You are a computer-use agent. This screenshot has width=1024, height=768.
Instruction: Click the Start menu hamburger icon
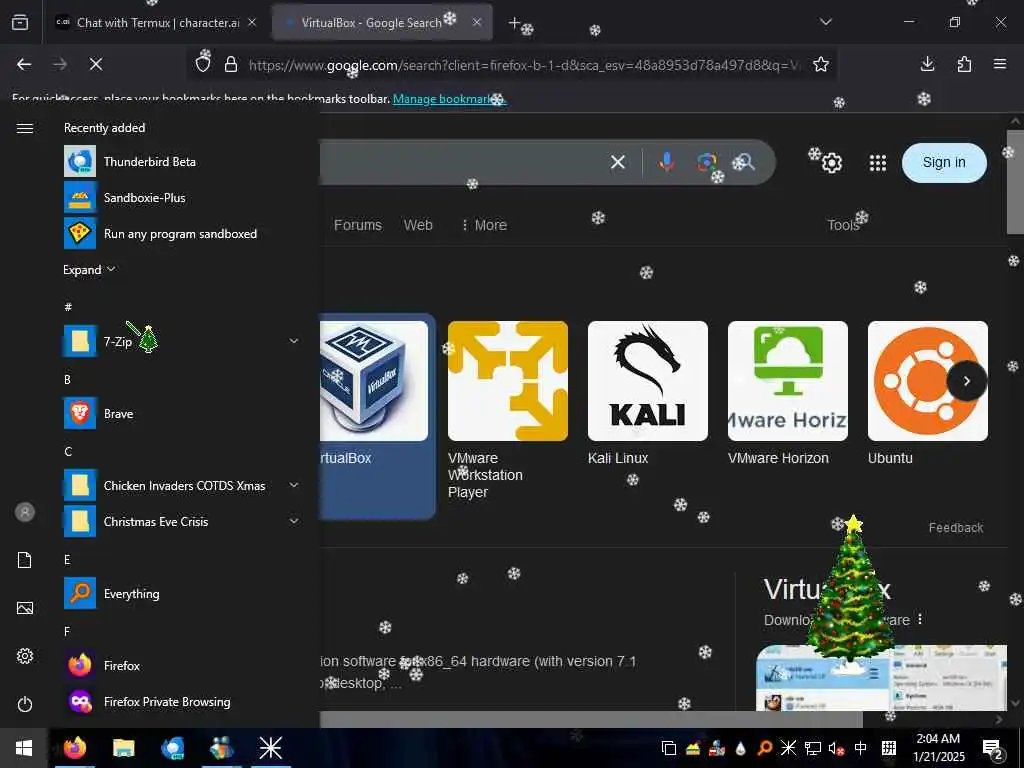tap(25, 128)
